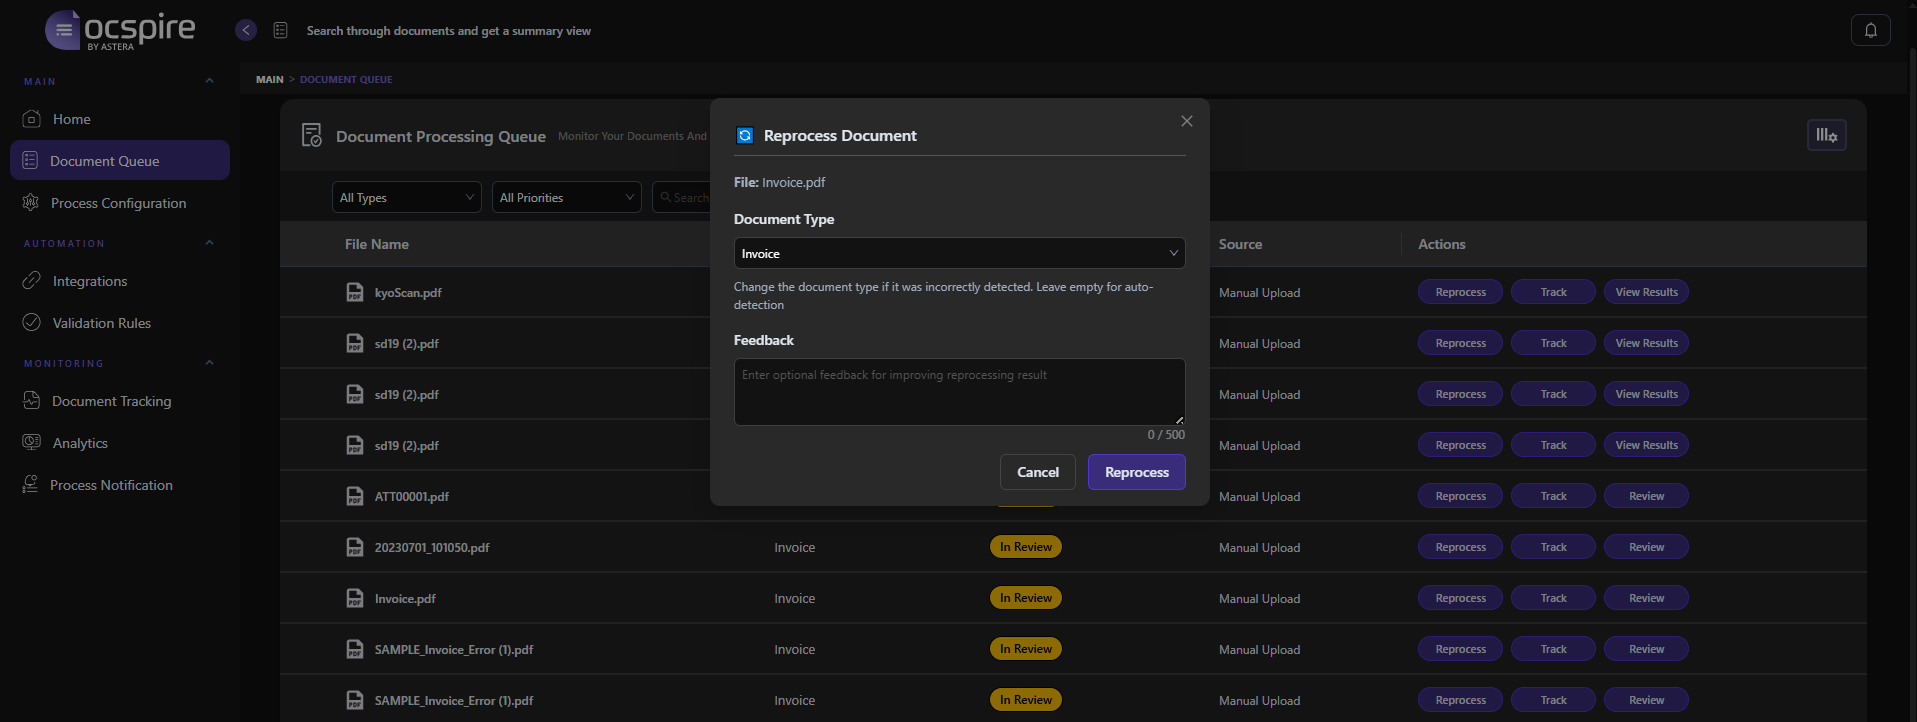The image size is (1917, 722).
Task: Expand the All Types filter dropdown
Action: (406, 197)
